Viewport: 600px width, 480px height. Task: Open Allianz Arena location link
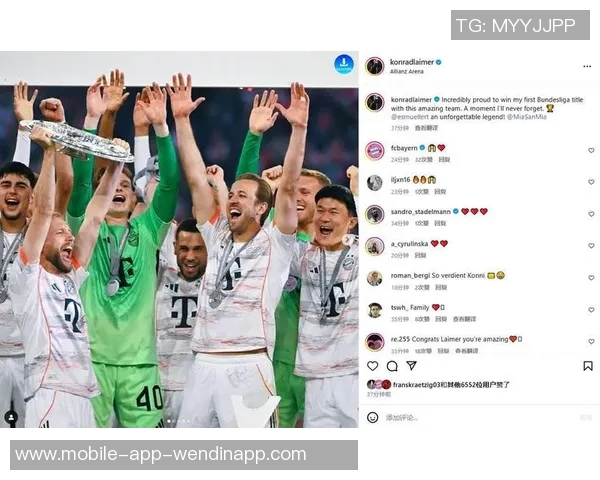tap(407, 72)
